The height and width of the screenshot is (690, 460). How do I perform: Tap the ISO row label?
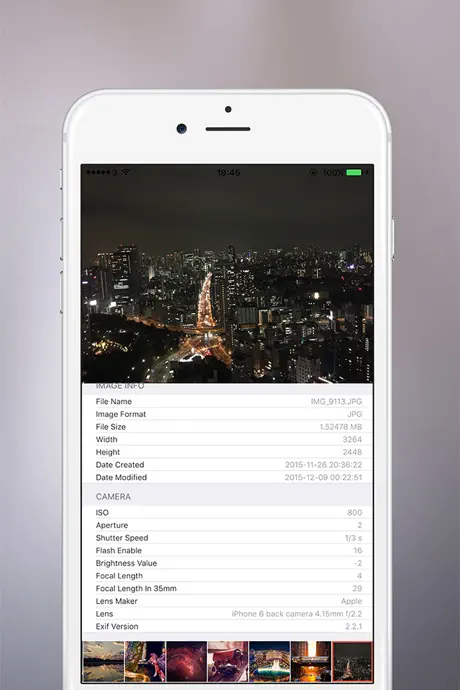coord(102,513)
